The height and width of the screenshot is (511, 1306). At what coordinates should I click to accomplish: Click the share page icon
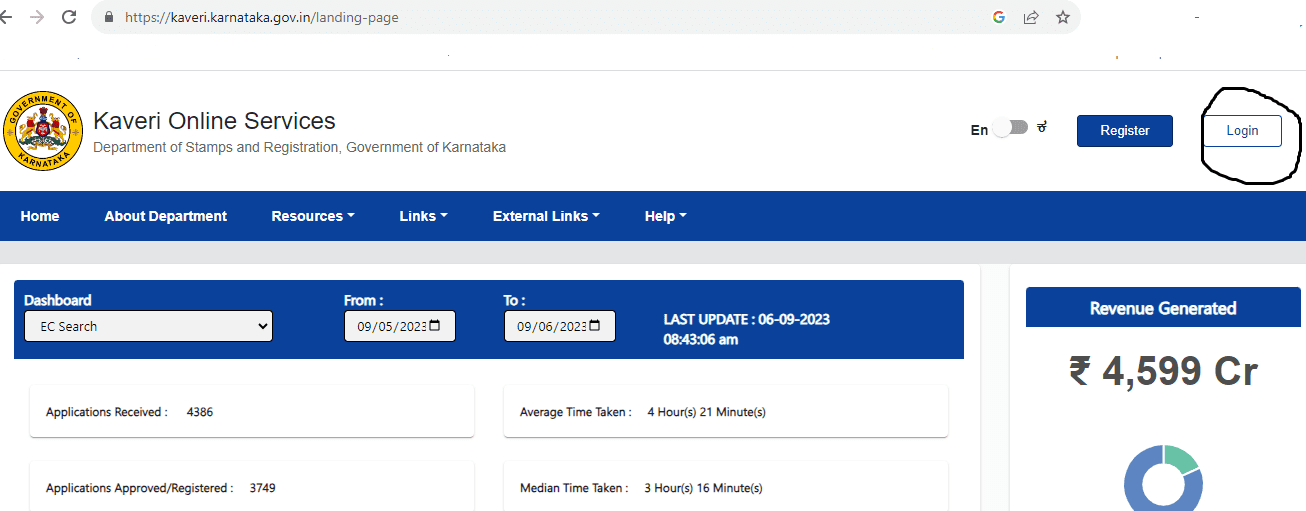pos(1030,17)
